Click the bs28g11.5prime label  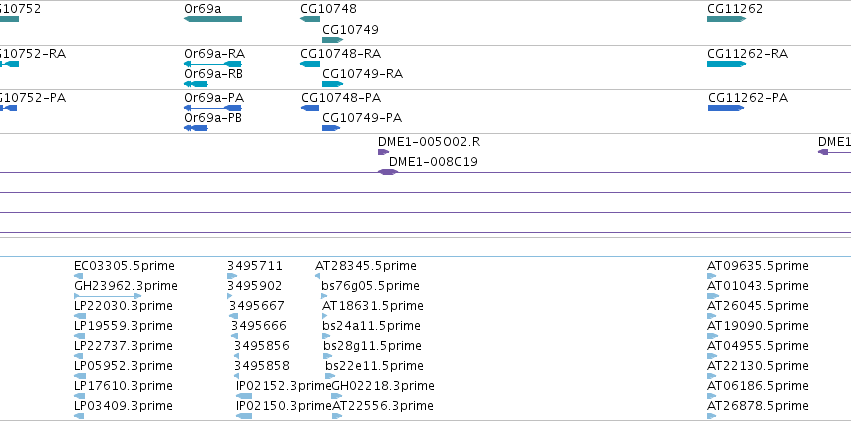click(x=373, y=346)
